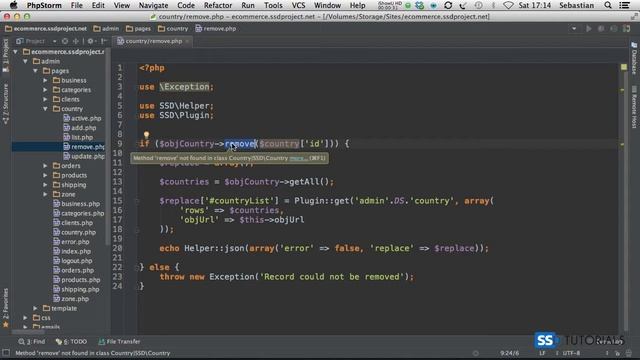The height and width of the screenshot is (360, 640).
Task: Click the country breadcrumb folder
Action: [173, 29]
